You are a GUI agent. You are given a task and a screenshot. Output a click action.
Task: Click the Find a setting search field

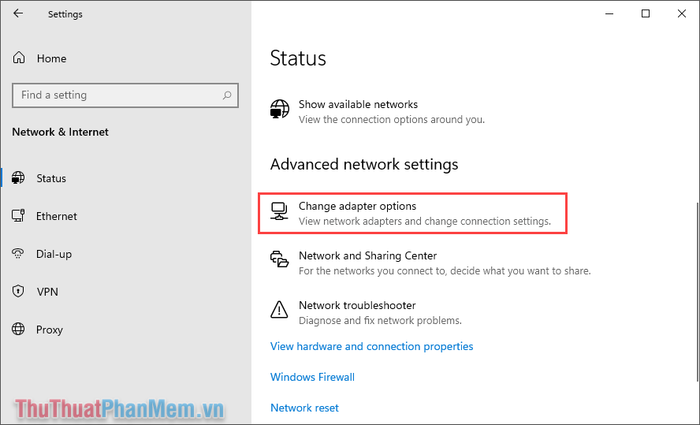pyautogui.click(x=125, y=95)
